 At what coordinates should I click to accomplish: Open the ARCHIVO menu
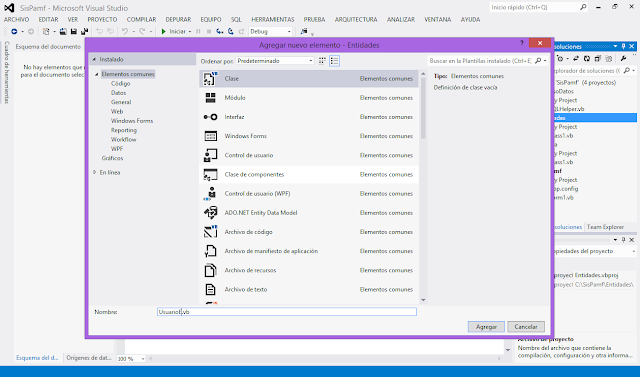(x=16, y=19)
